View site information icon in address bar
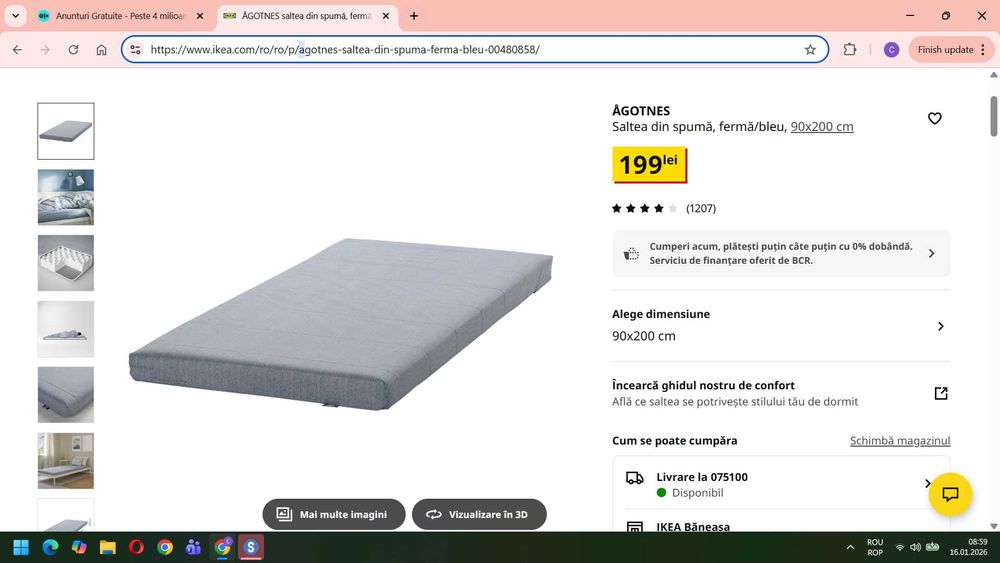The image size is (1000, 563). (x=135, y=50)
